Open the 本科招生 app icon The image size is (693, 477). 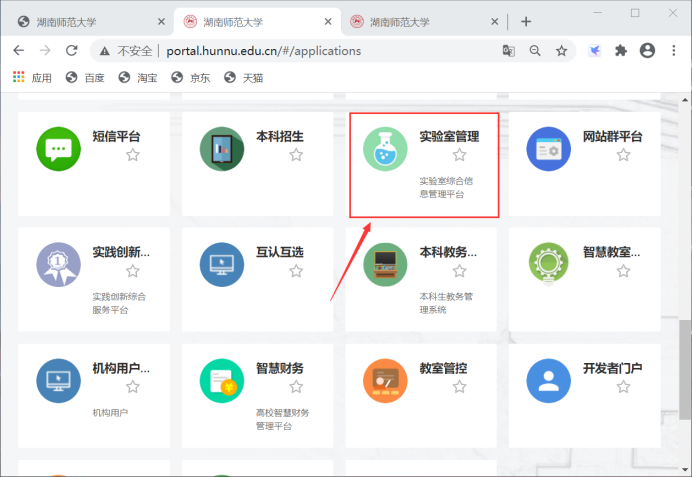click(x=221, y=149)
